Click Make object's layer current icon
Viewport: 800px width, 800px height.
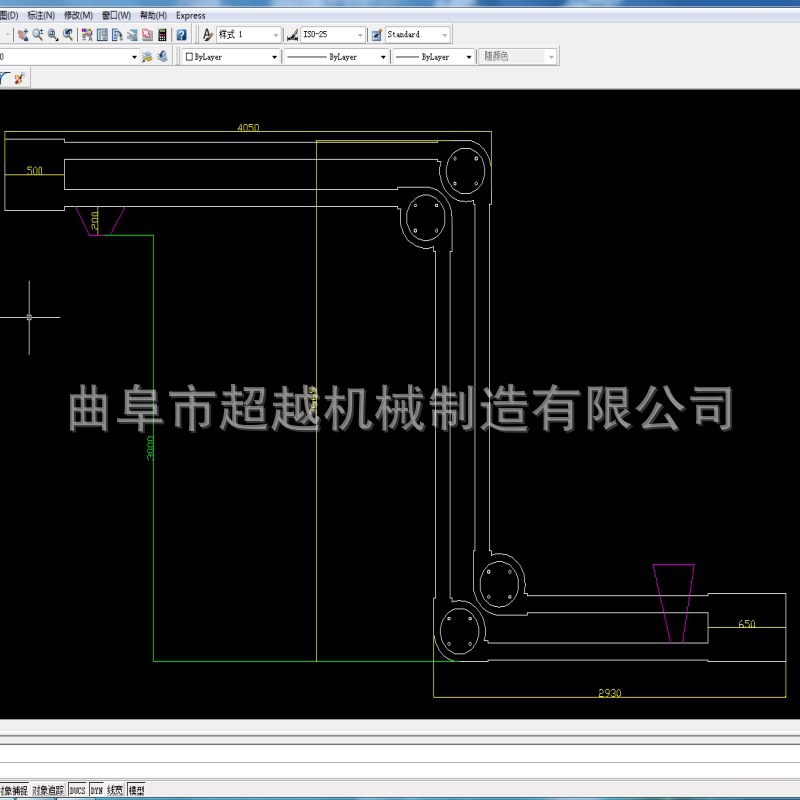click(147, 57)
